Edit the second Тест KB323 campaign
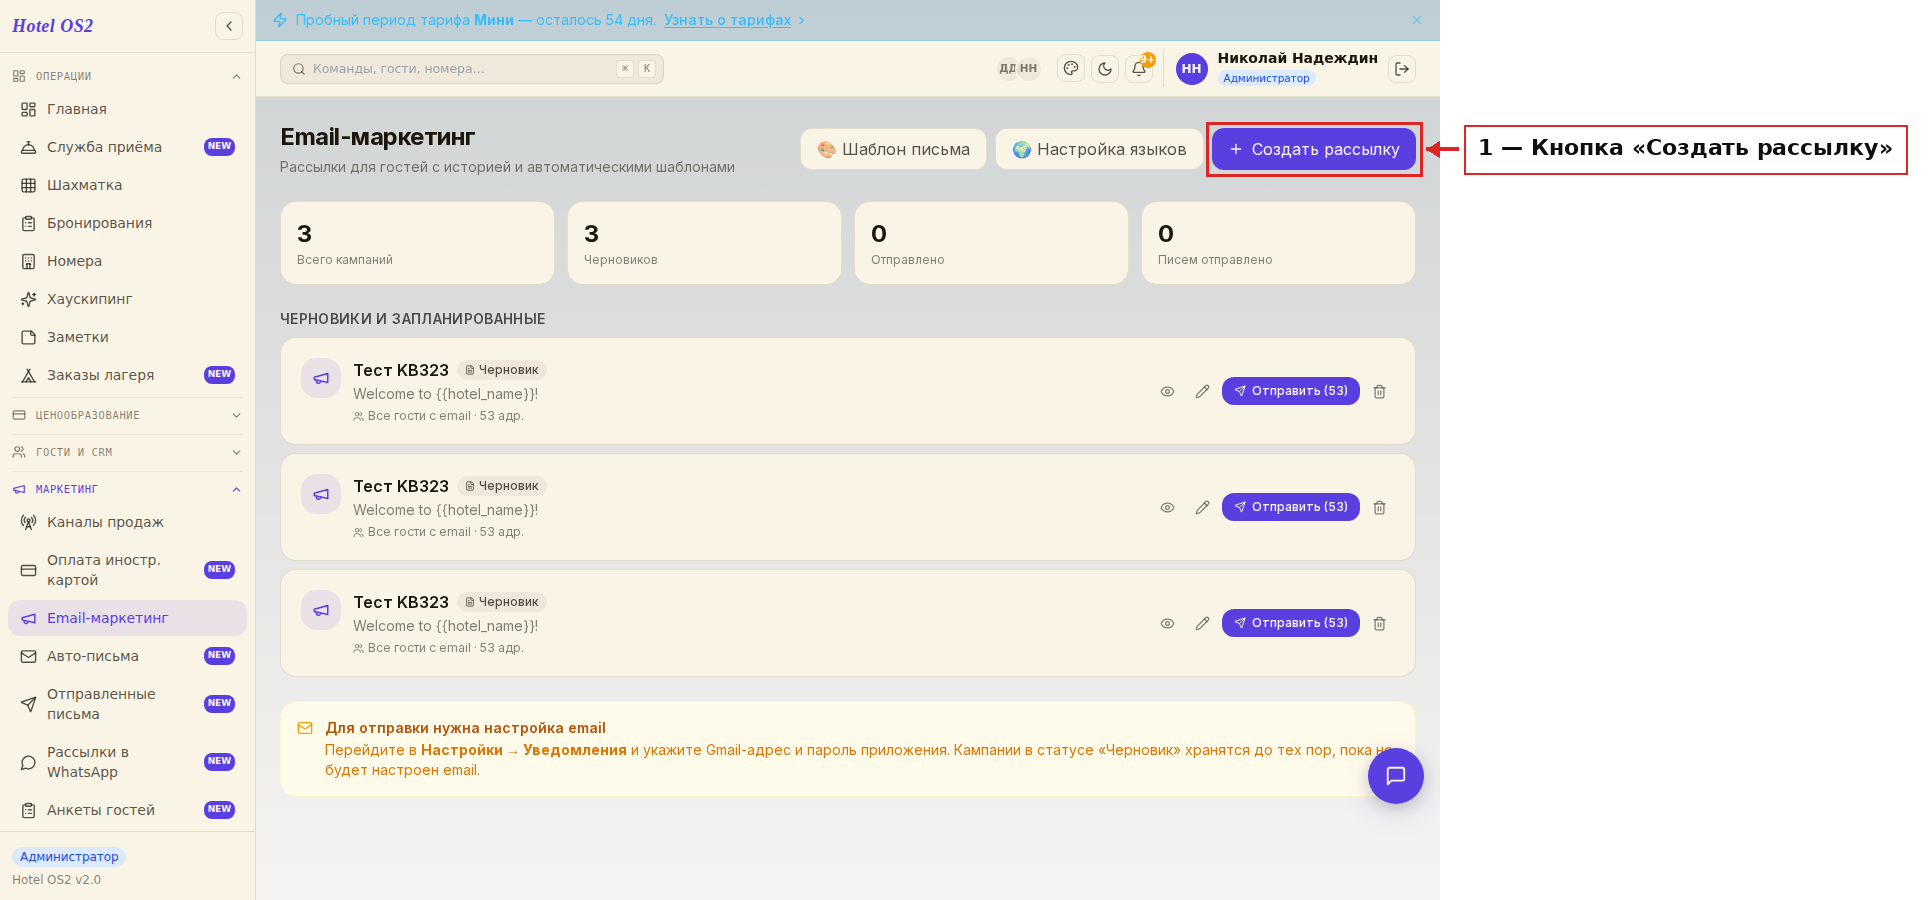Image resolution: width=1931 pixels, height=900 pixels. point(1202,508)
